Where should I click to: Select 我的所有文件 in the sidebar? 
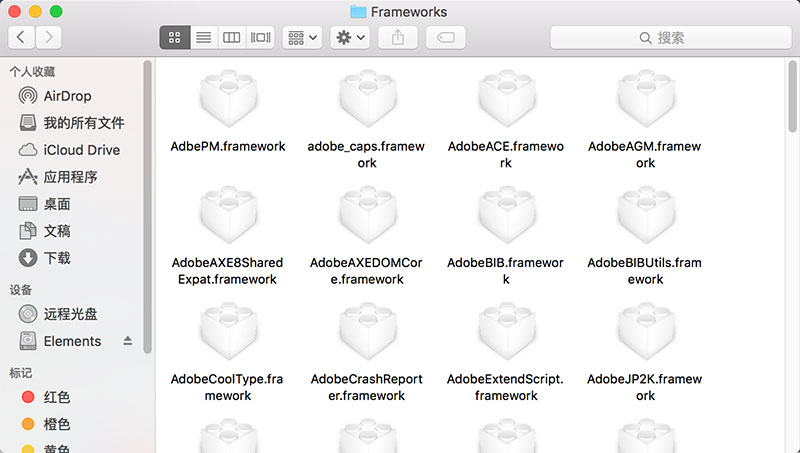point(71,123)
